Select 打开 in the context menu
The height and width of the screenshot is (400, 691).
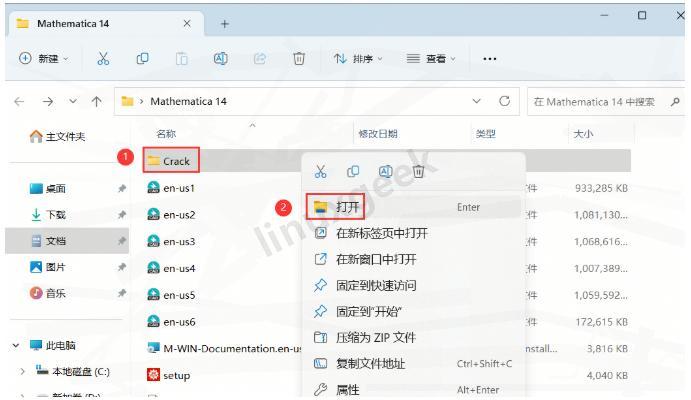coord(413,207)
